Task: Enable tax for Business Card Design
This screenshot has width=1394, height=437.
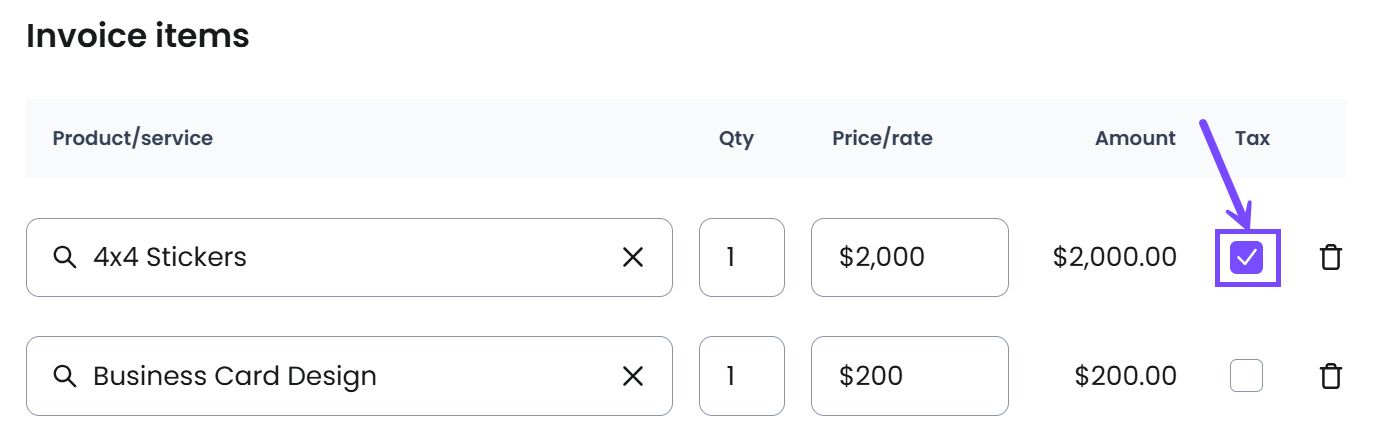Action: click(x=1247, y=376)
